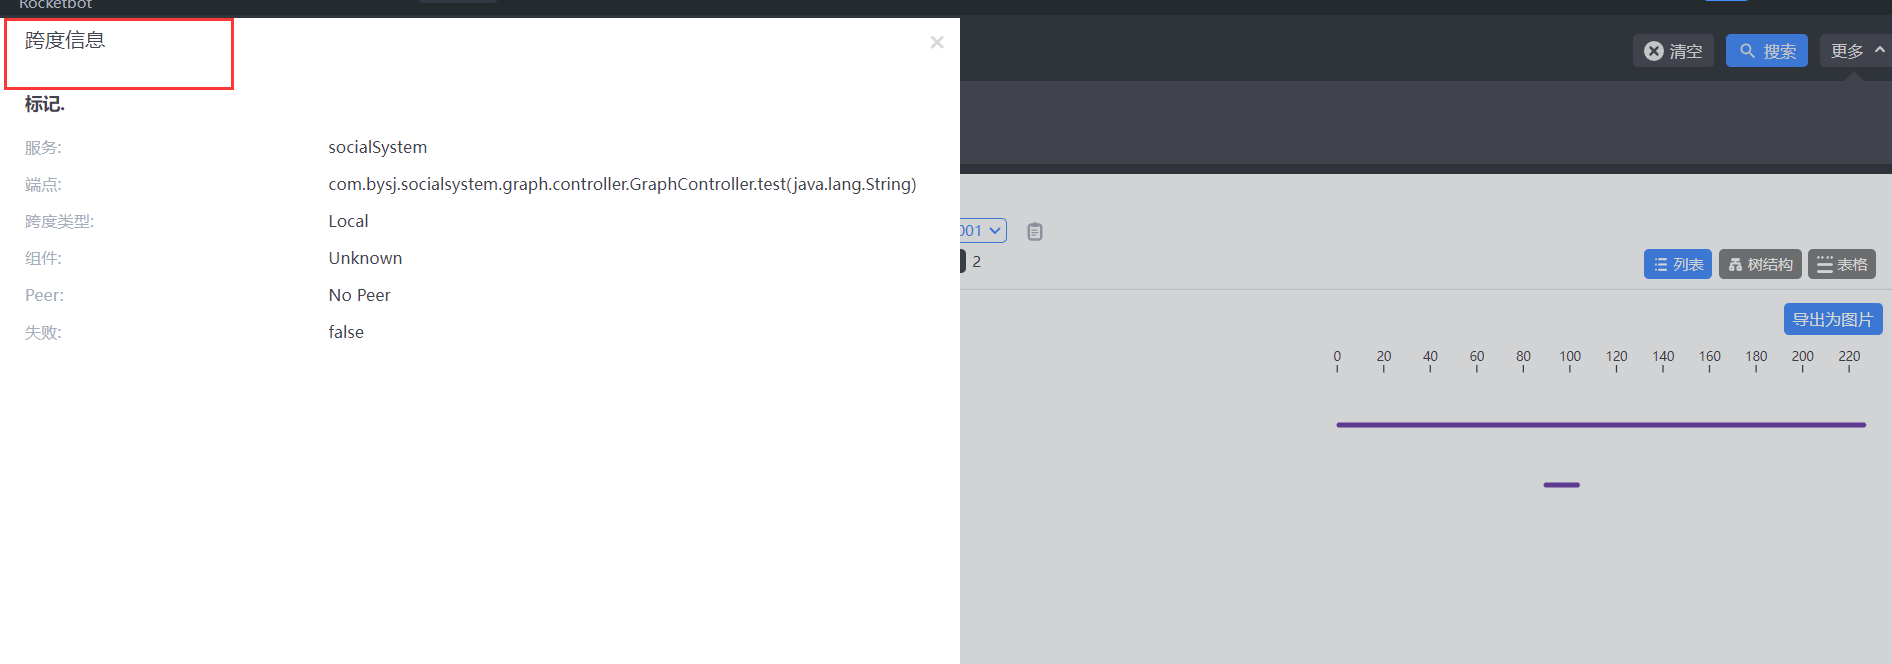Switch to 表格 table view
Image resolution: width=1892 pixels, height=664 pixels.
click(1842, 264)
